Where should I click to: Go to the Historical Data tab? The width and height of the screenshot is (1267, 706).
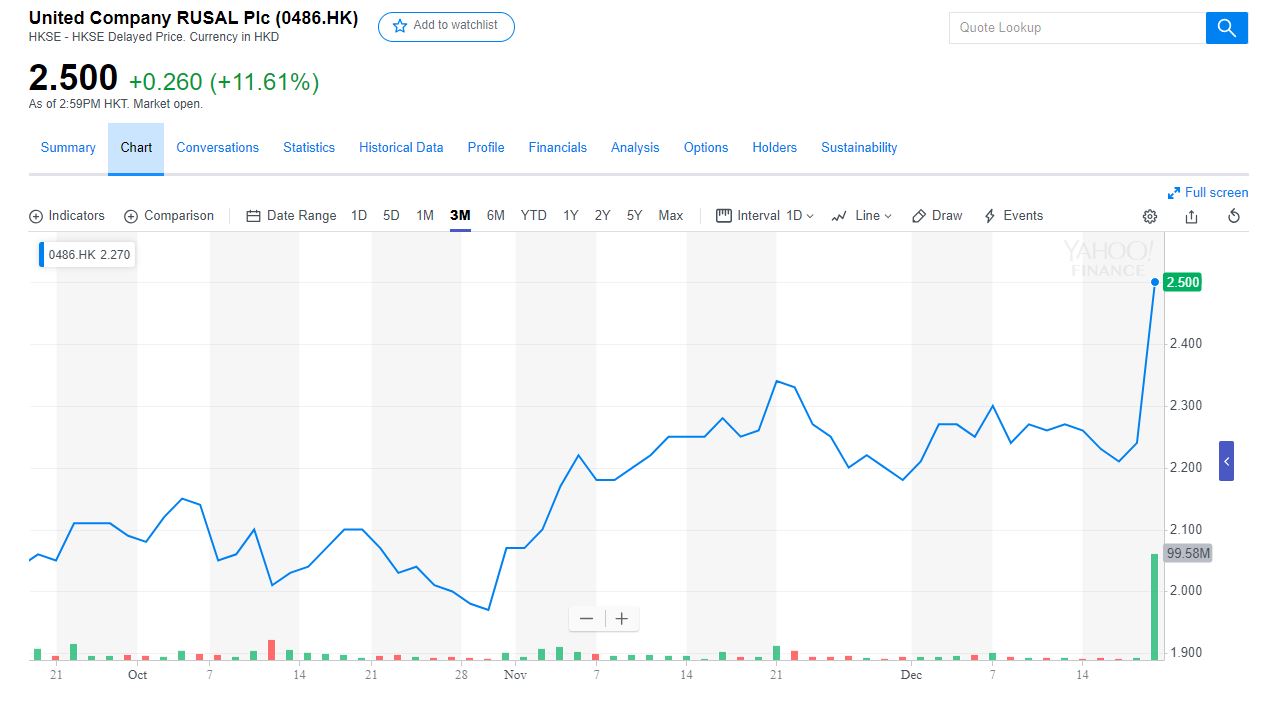pos(401,148)
